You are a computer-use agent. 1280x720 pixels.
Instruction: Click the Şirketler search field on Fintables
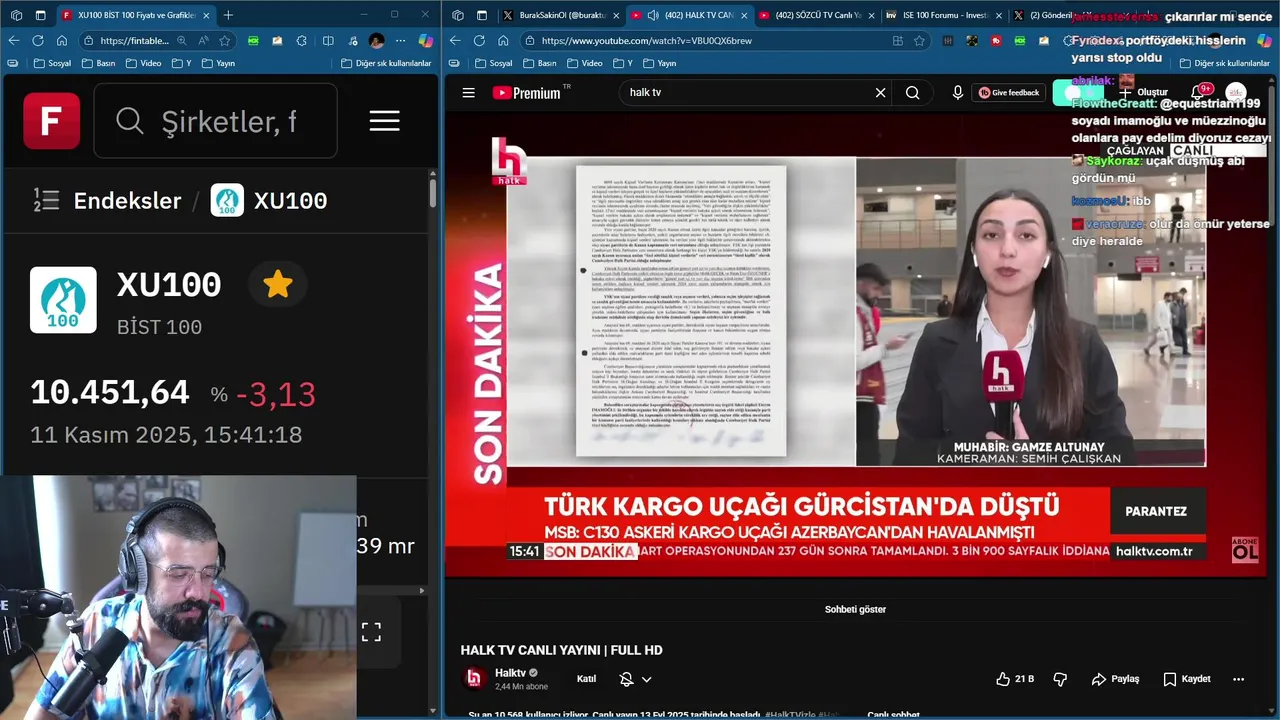[x=216, y=121]
